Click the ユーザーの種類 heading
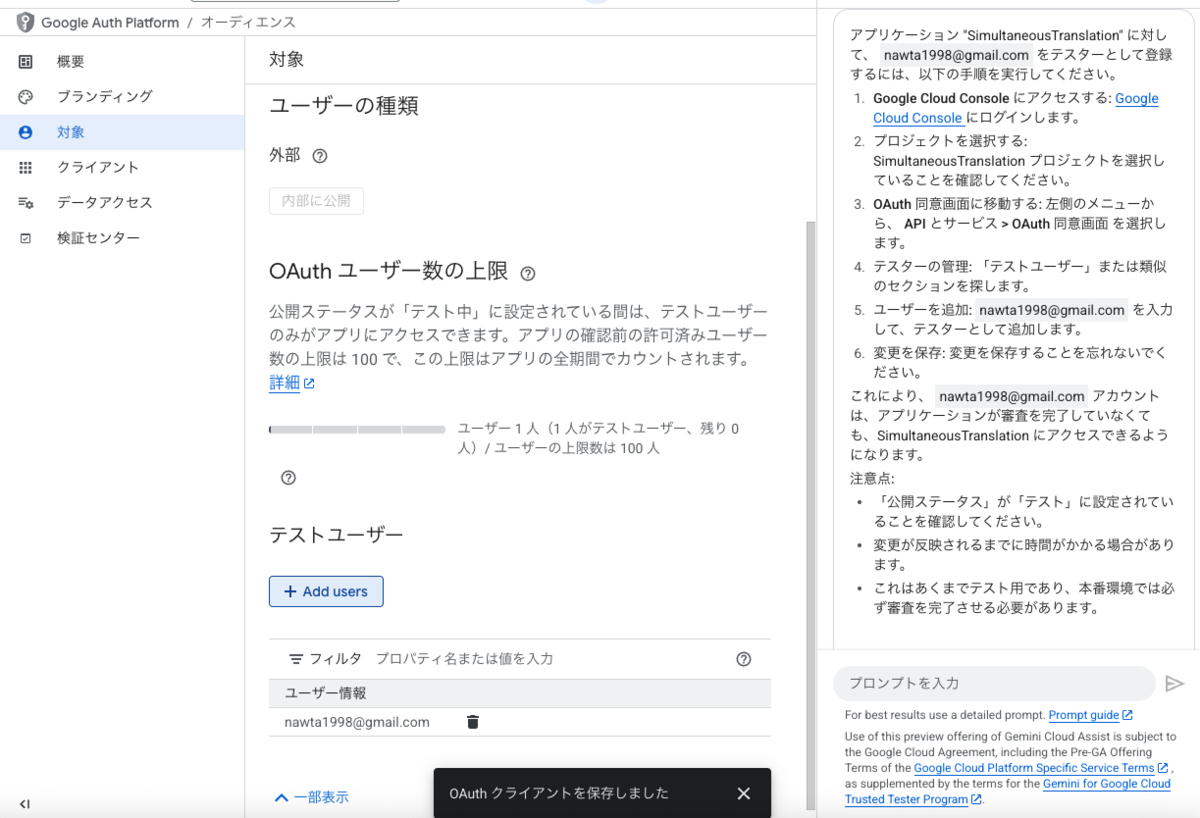The height and width of the screenshot is (818, 1200). [343, 106]
